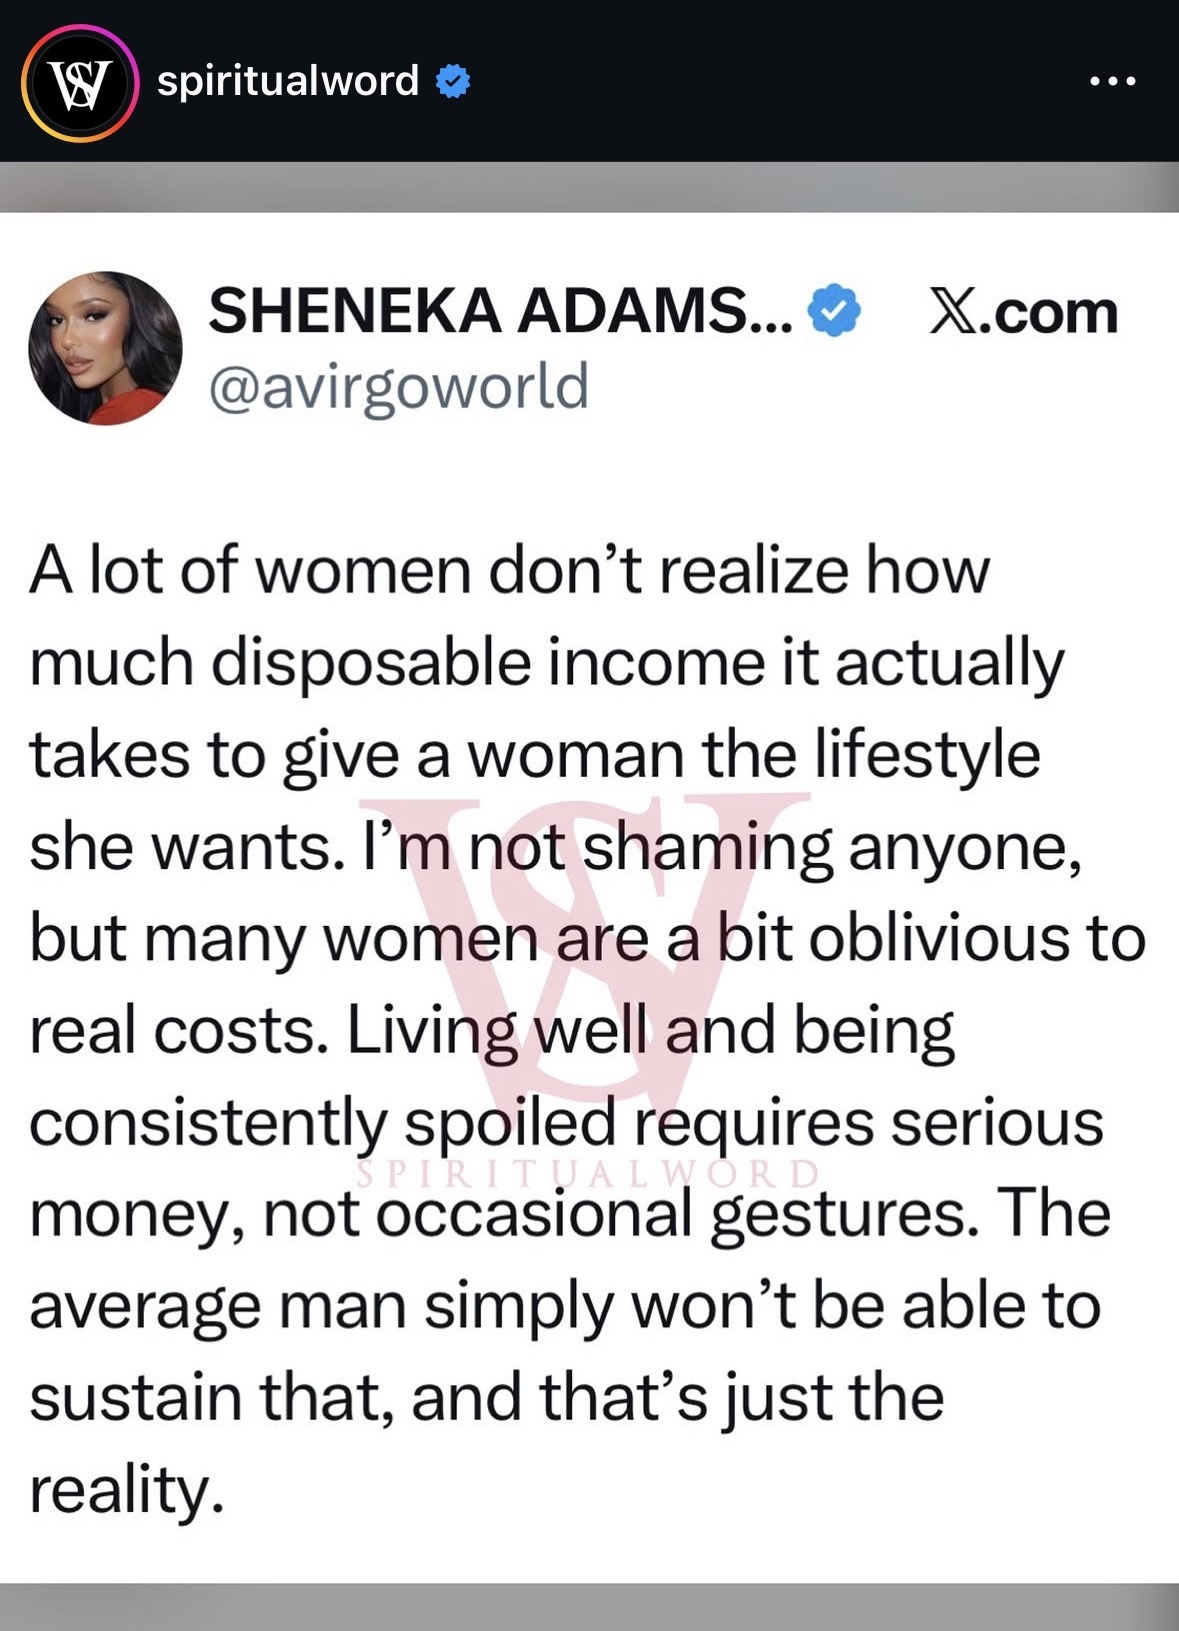Screen dimensions: 1179x1631
Task: Click the truncation ellipsis after ADAMS
Action: click(x=778, y=318)
